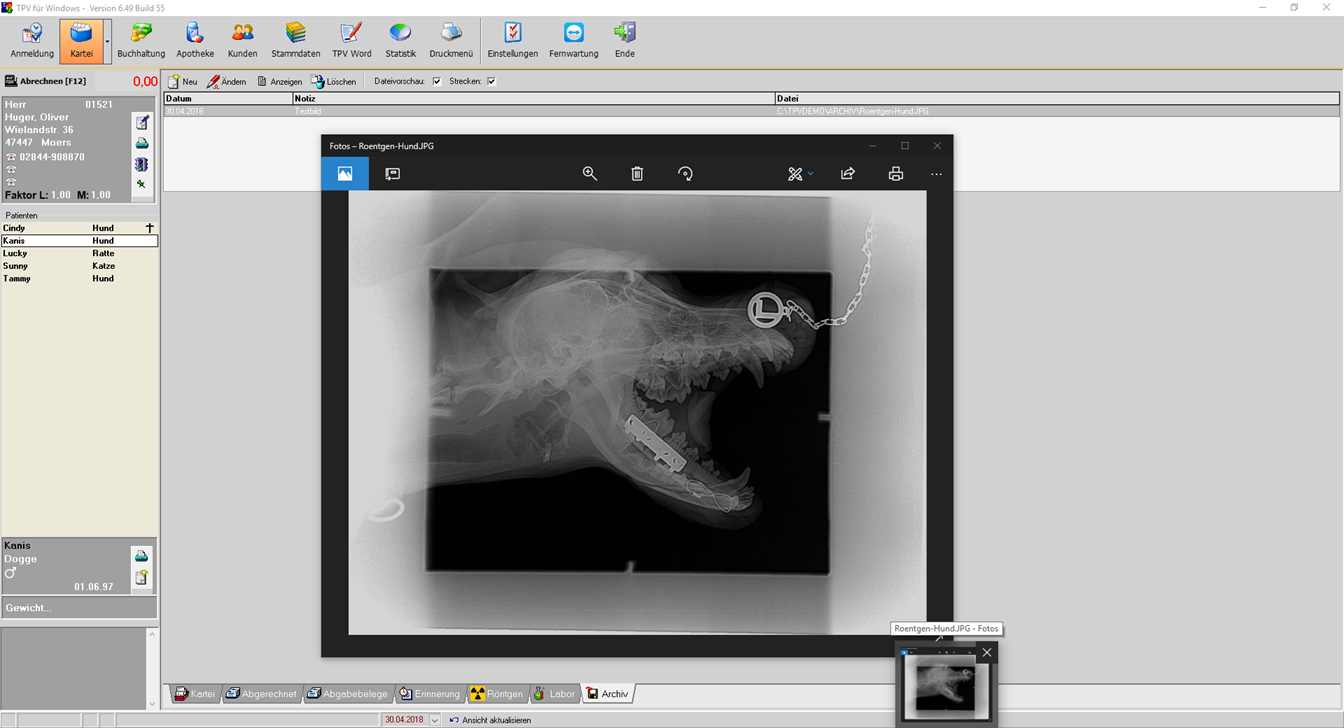Click the Kunden toolbar icon

[242, 41]
